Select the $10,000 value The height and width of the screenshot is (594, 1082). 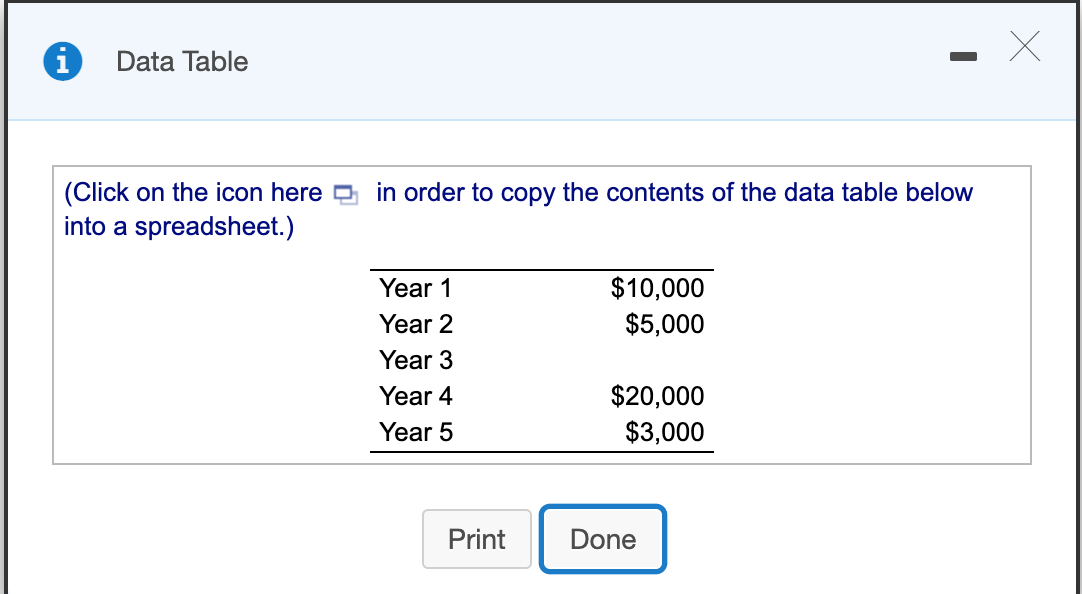tap(658, 288)
